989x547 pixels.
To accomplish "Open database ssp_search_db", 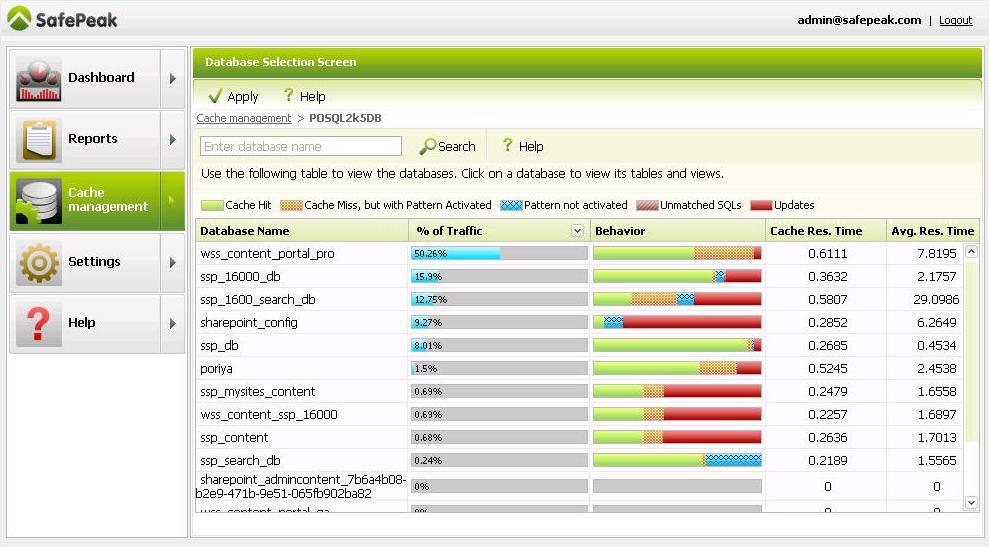I will 240,461.
